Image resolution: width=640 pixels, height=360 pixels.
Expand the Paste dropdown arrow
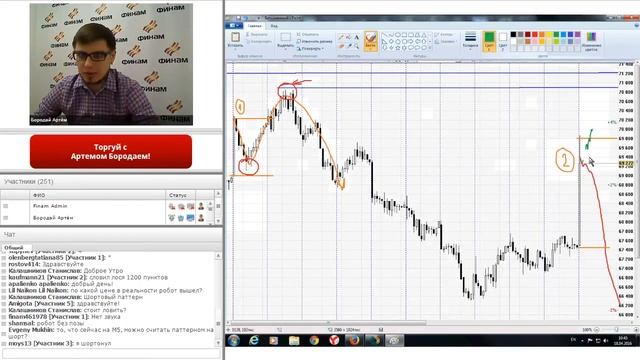(235, 49)
